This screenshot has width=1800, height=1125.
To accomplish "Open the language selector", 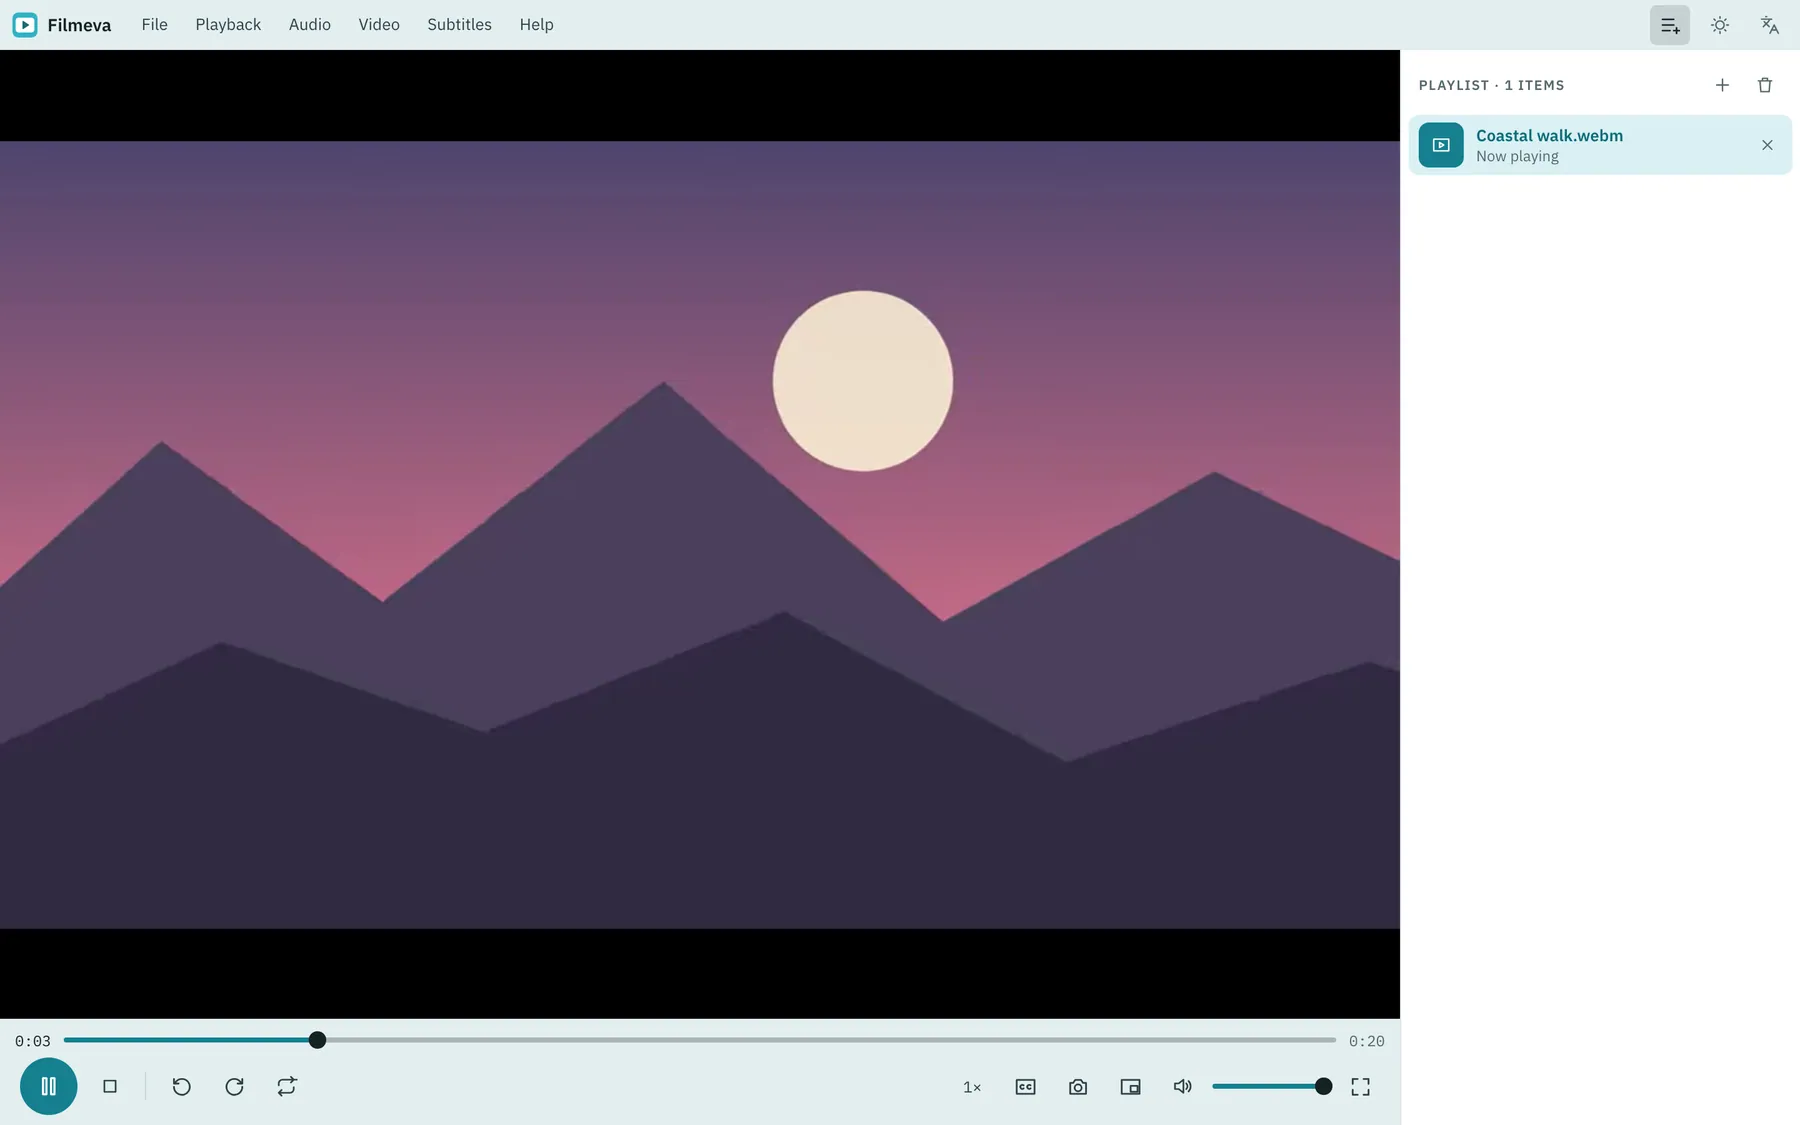I will click(1770, 25).
